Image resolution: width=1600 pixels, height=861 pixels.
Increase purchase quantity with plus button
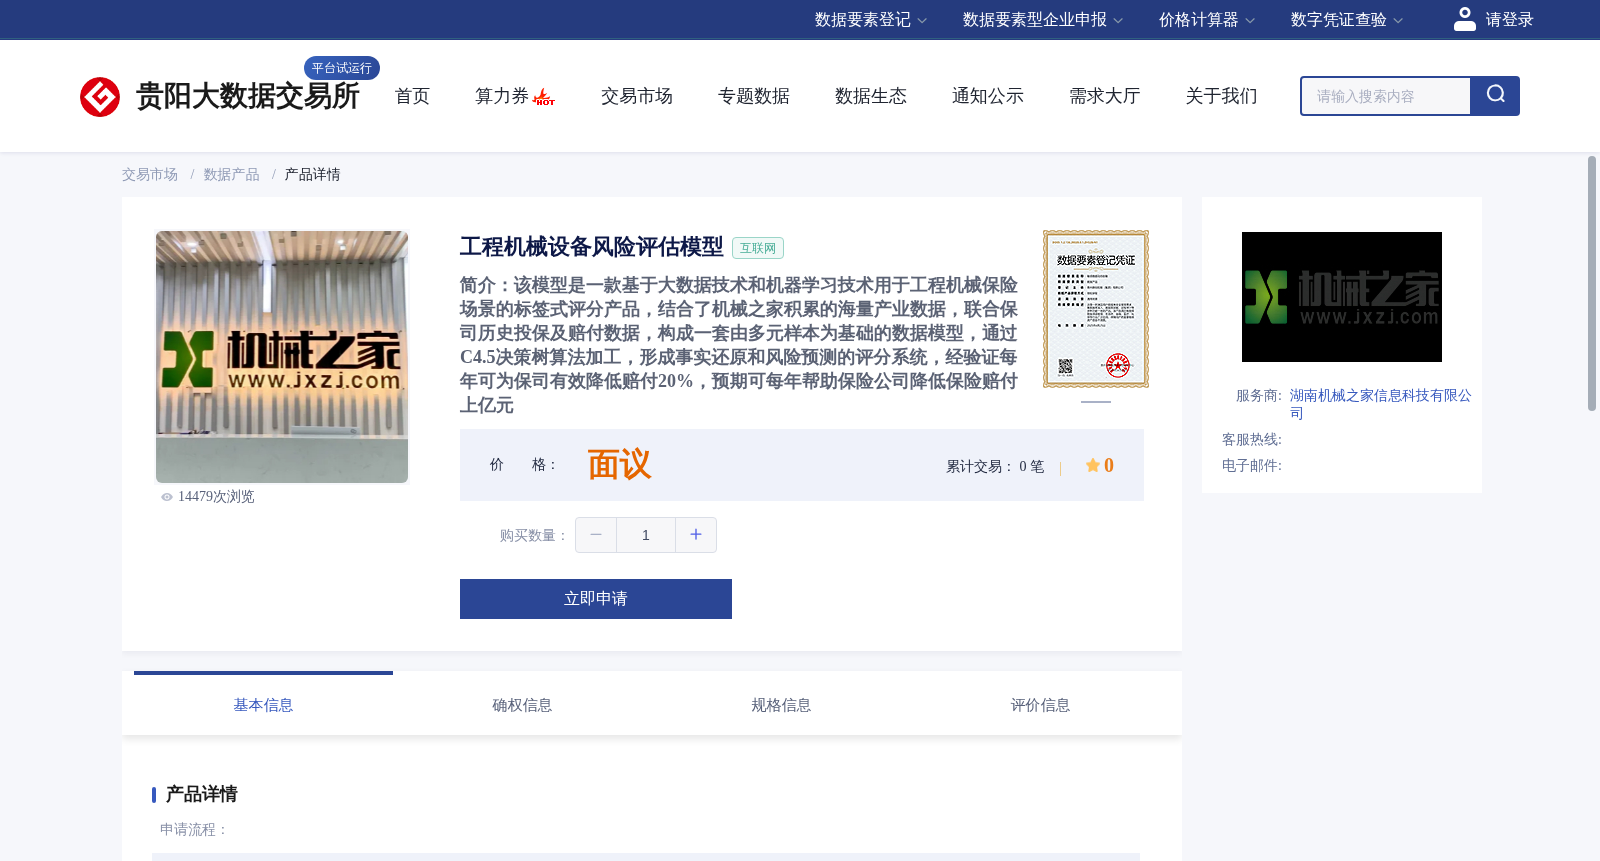click(x=696, y=535)
